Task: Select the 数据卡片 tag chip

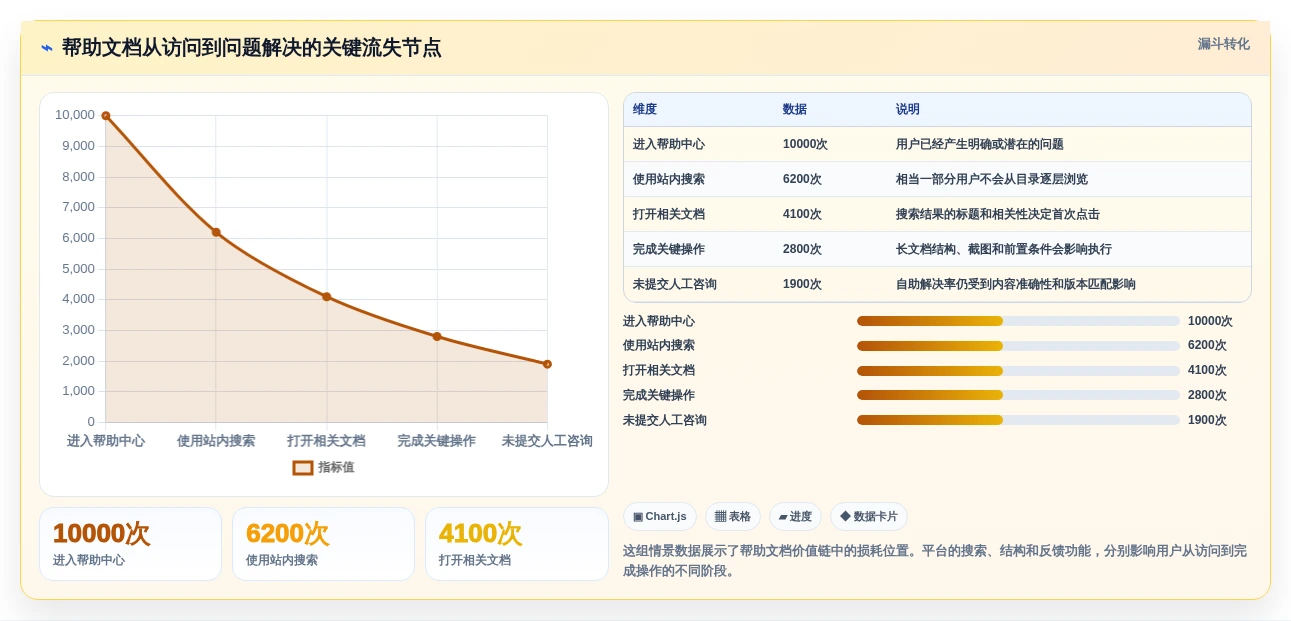Action: 869,516
